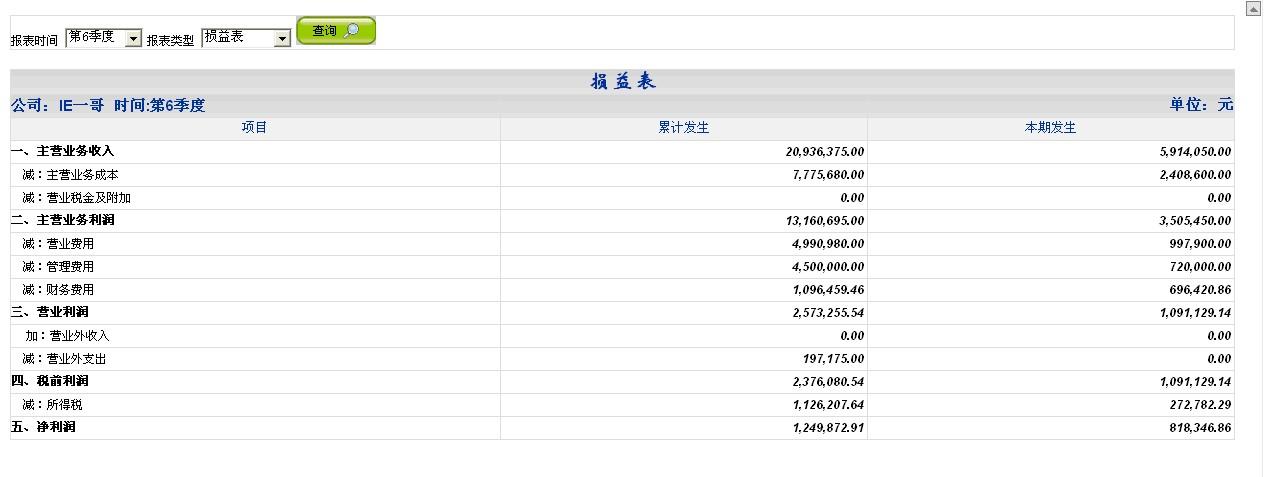Image resolution: width=1267 pixels, height=477 pixels.
Task: Click the 报表时间 label
Action: tap(35, 41)
